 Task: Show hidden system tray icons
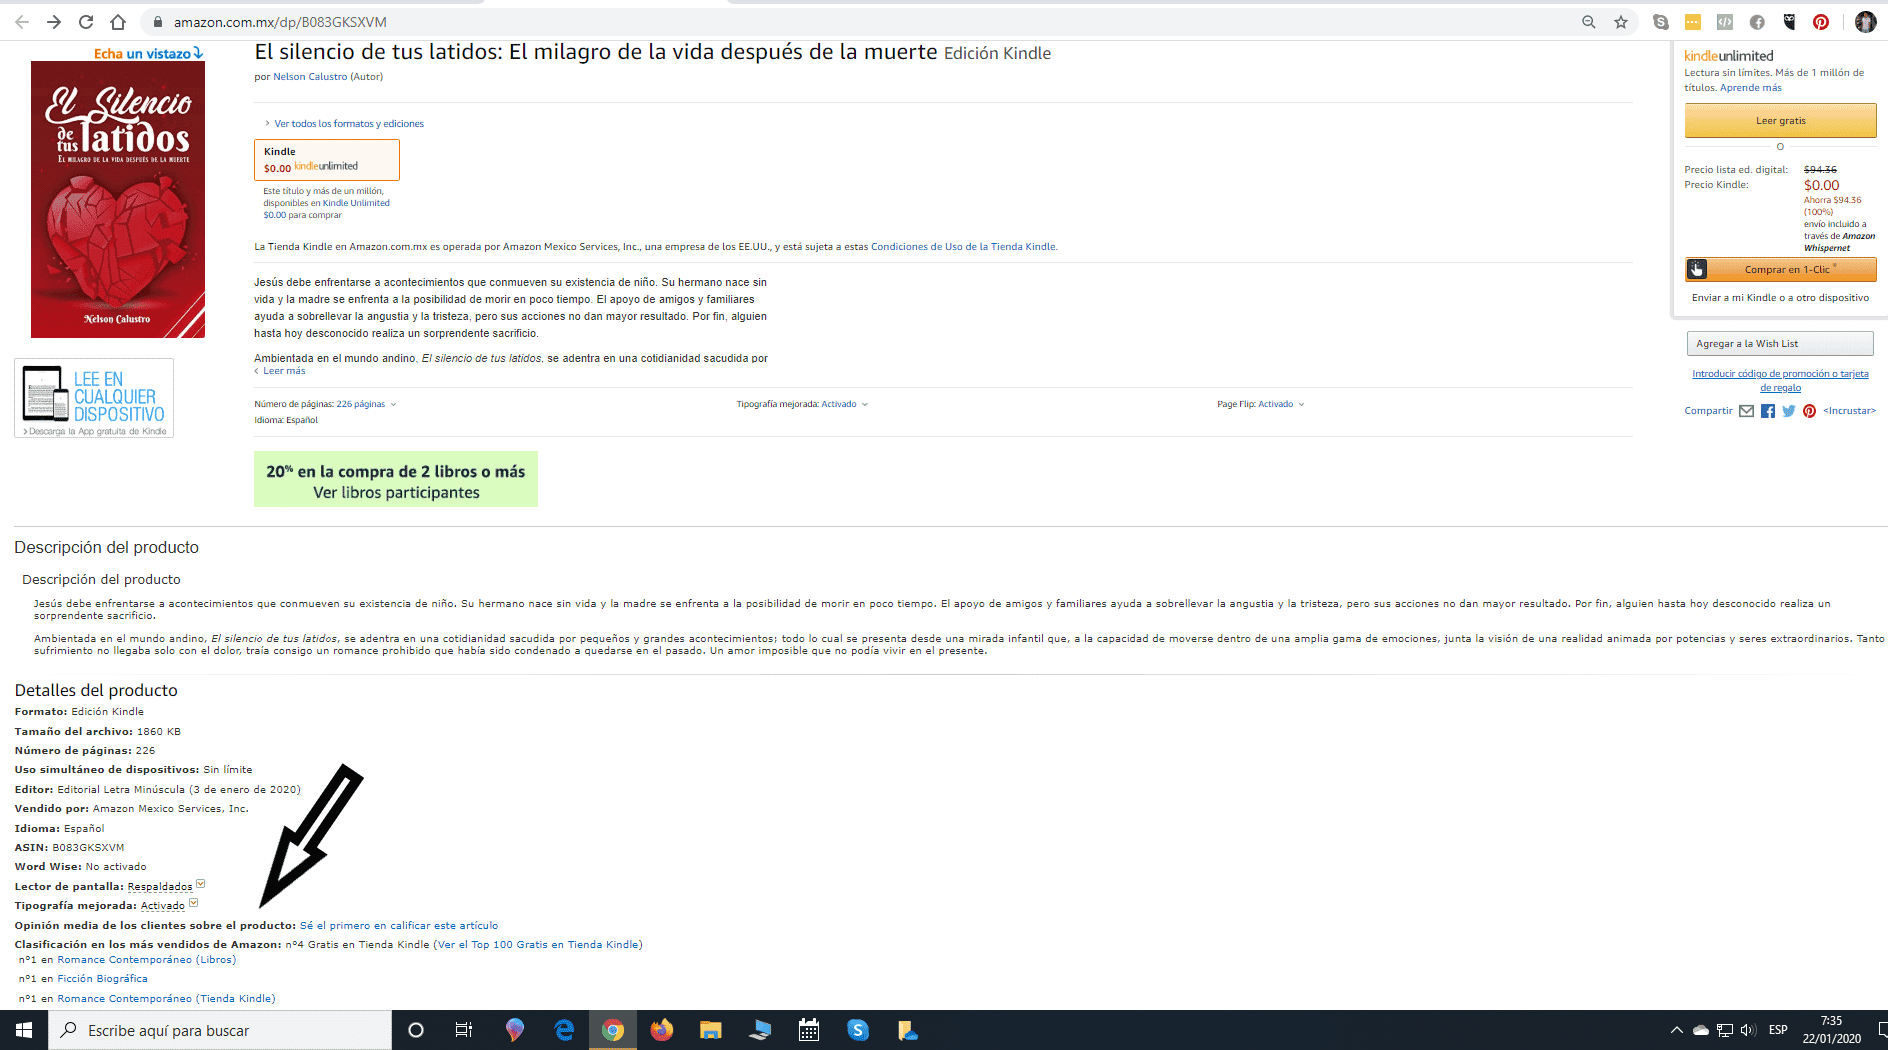tap(1676, 1030)
